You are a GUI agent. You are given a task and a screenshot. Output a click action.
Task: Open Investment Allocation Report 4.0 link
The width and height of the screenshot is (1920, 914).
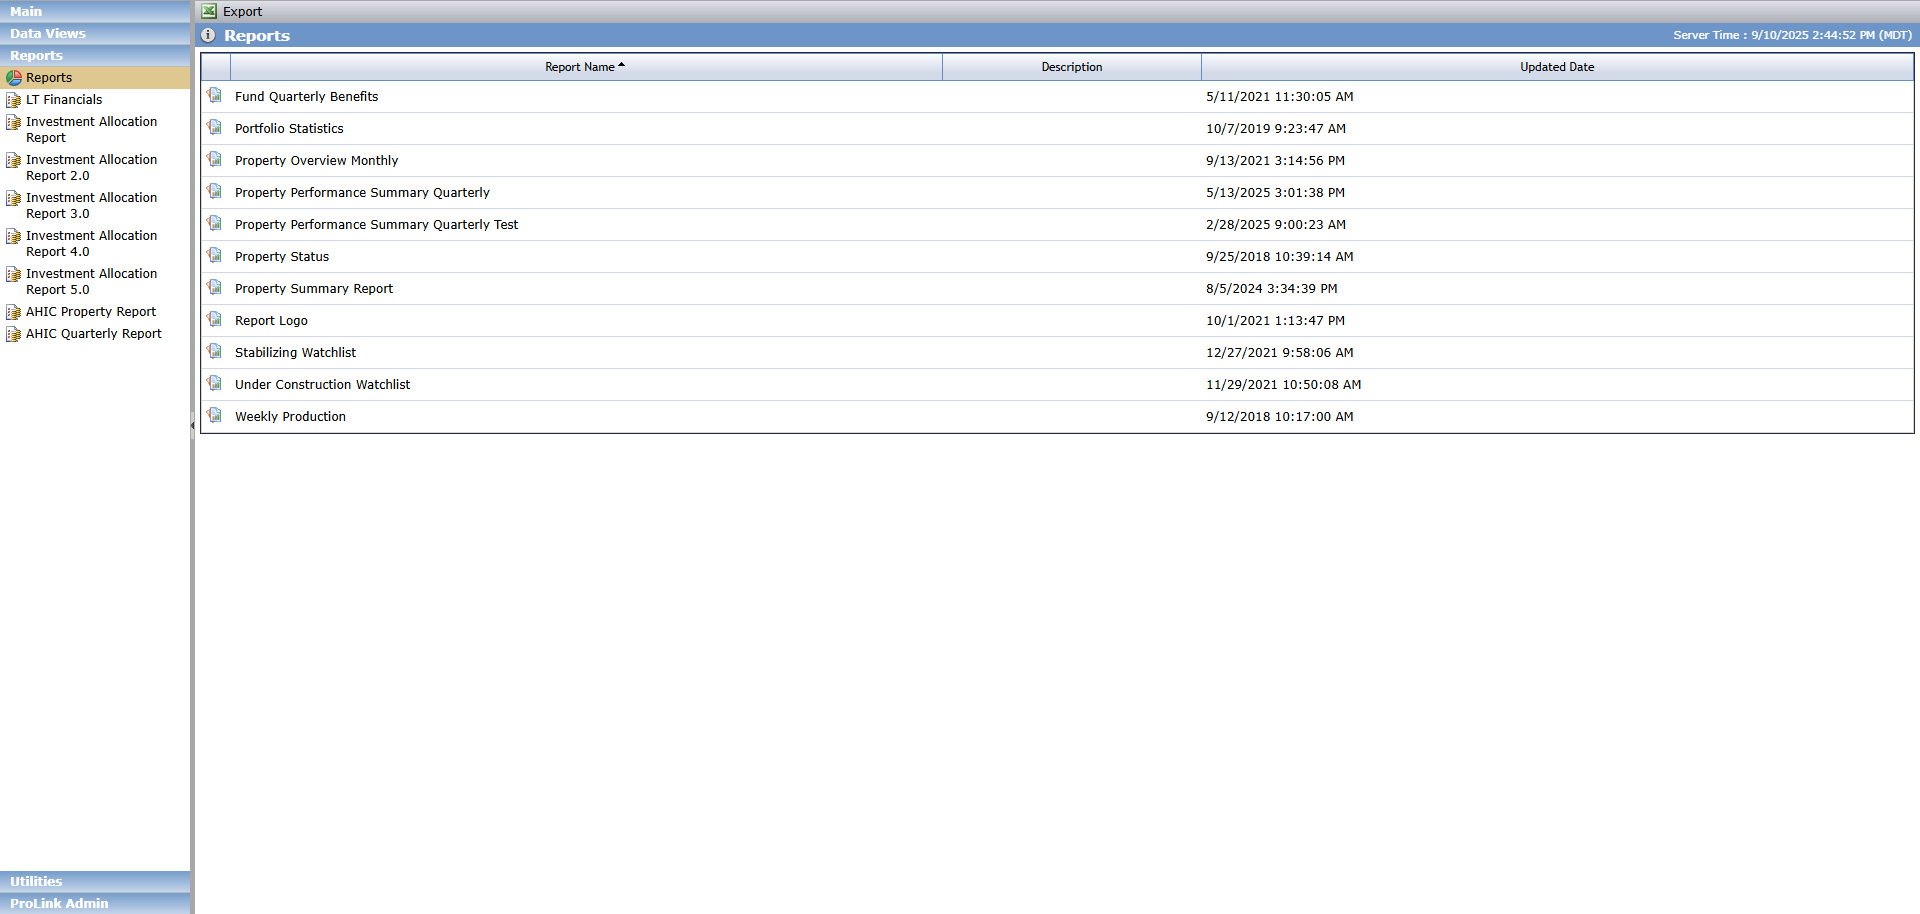point(91,244)
